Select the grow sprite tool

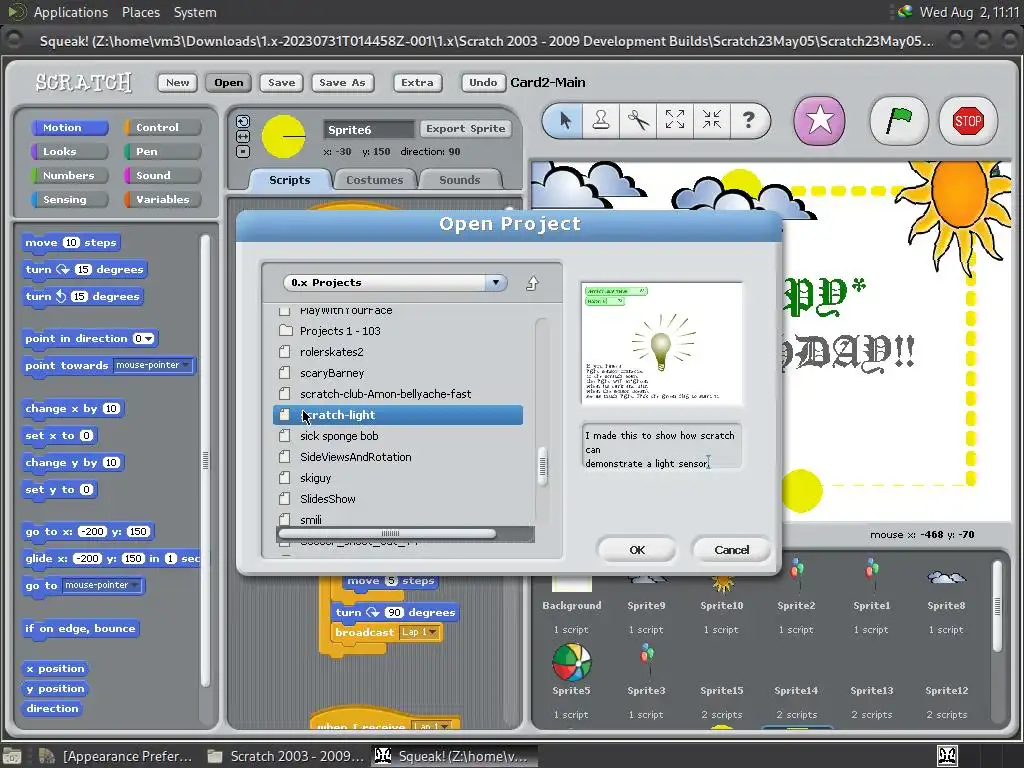point(675,120)
